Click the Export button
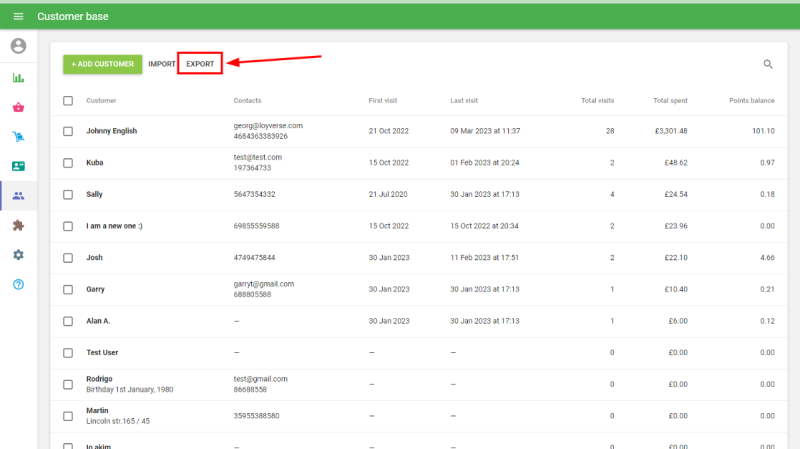The height and width of the screenshot is (449, 800). [x=200, y=64]
